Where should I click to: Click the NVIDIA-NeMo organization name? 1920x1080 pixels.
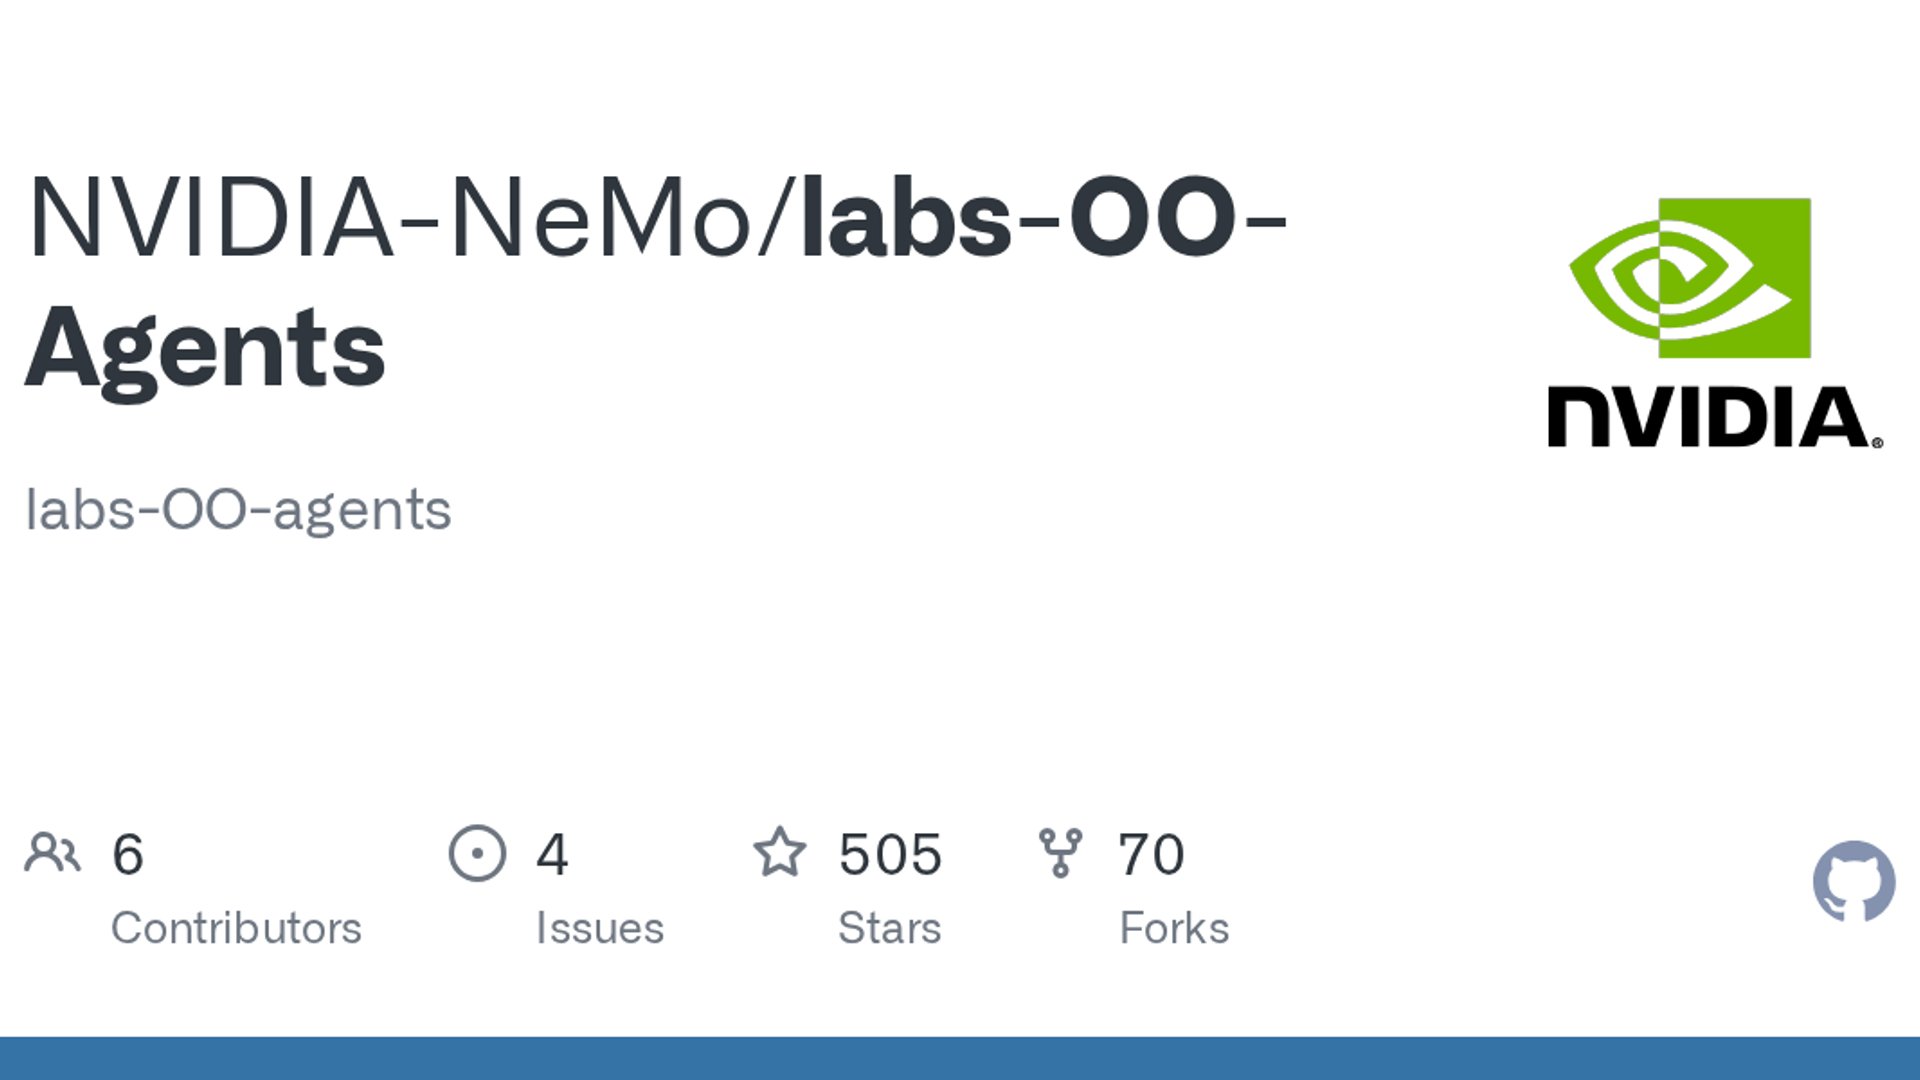[390, 218]
